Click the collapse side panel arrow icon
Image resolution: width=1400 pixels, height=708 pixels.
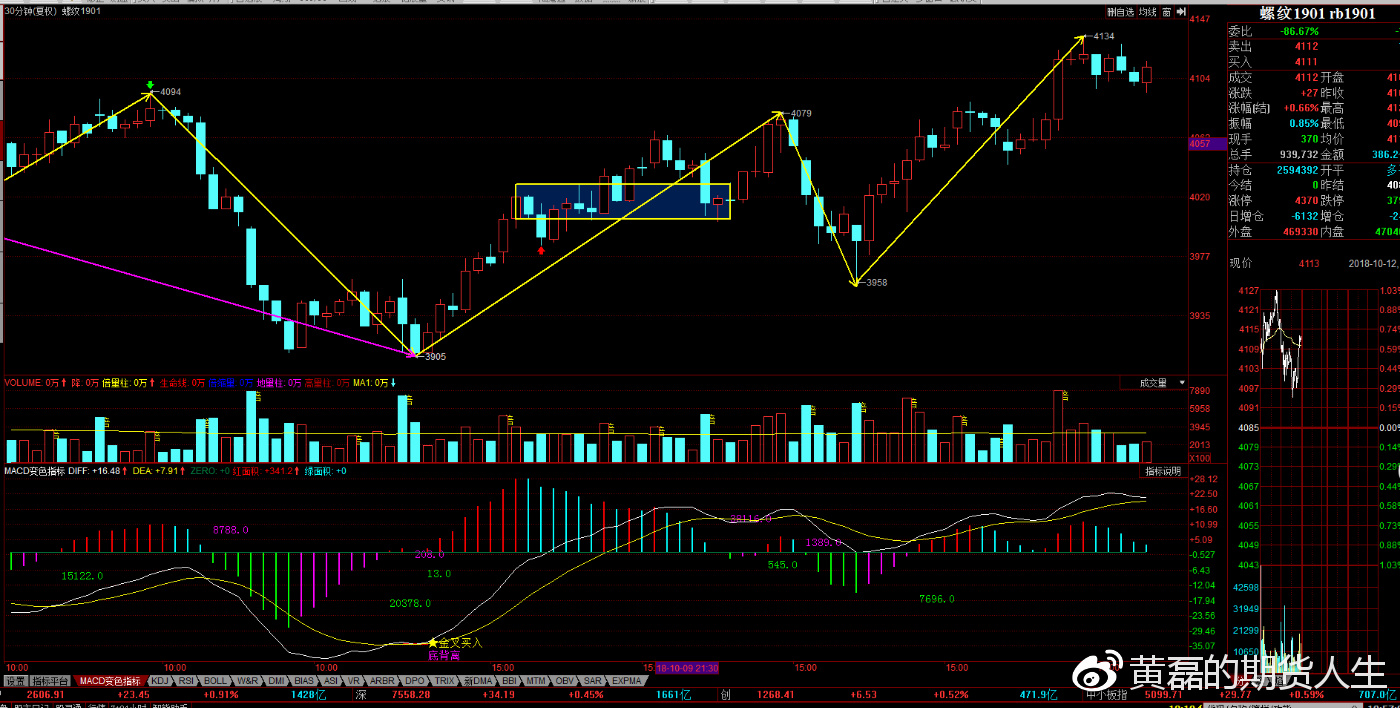tap(1181, 13)
